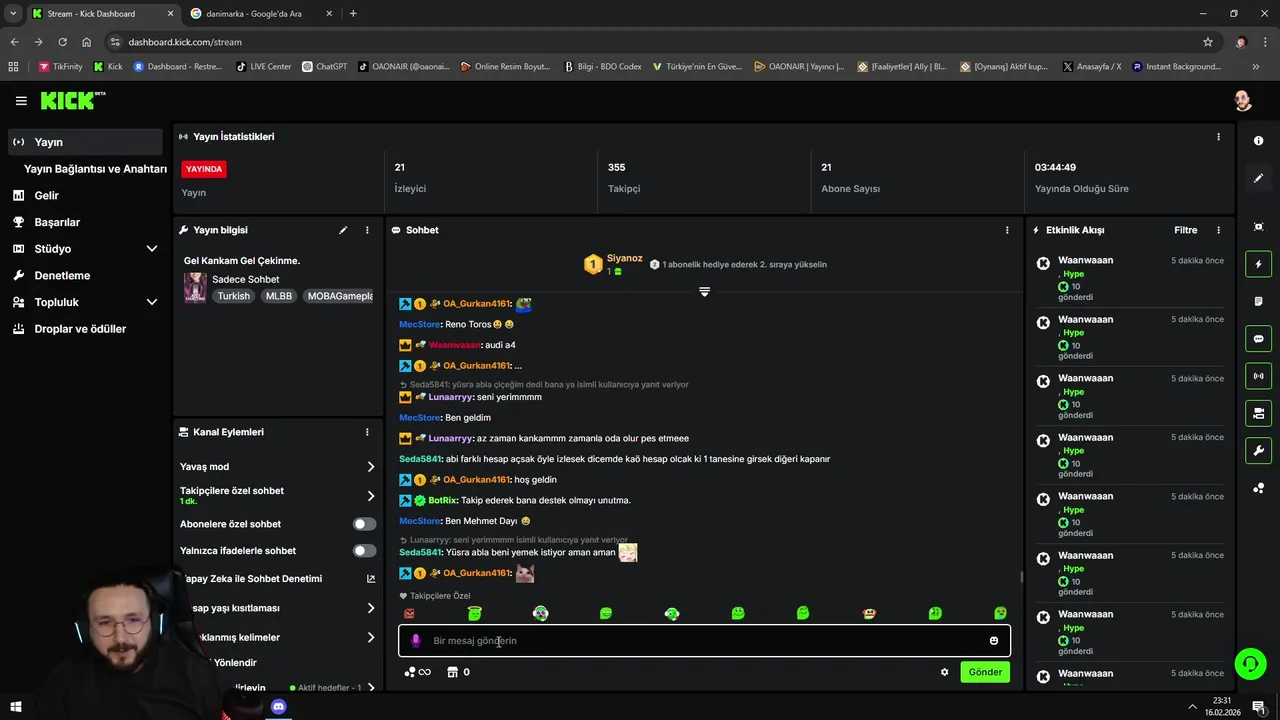This screenshot has height=720, width=1280.
Task: Open the external link icon for Yapay Zeka ile Sohbet Denetimi
Action: (370, 579)
